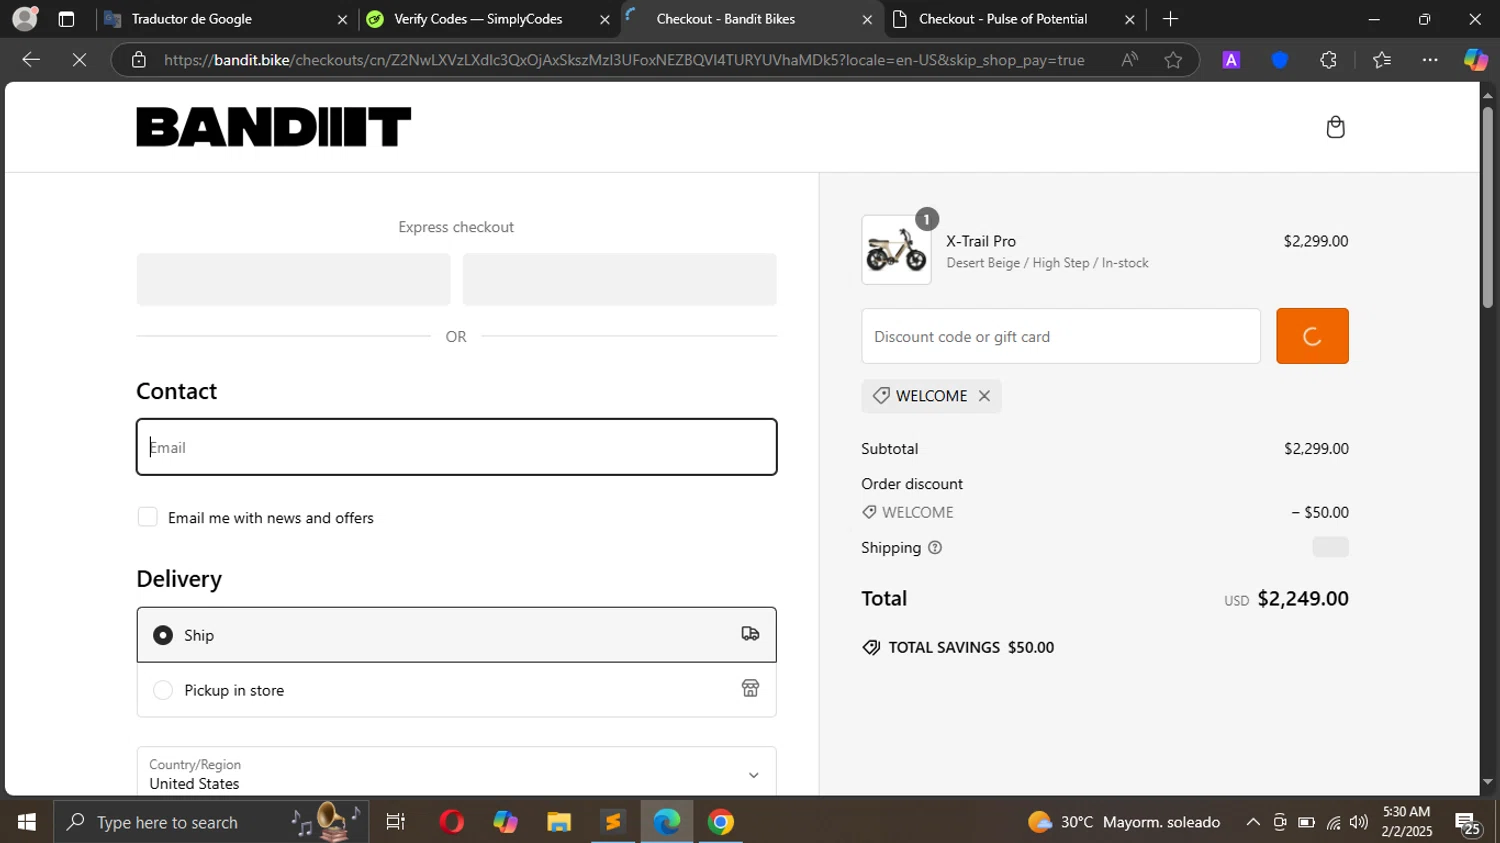1500x843 pixels.
Task: Focus the Discount code or gift card field
Action: pyautogui.click(x=1061, y=336)
